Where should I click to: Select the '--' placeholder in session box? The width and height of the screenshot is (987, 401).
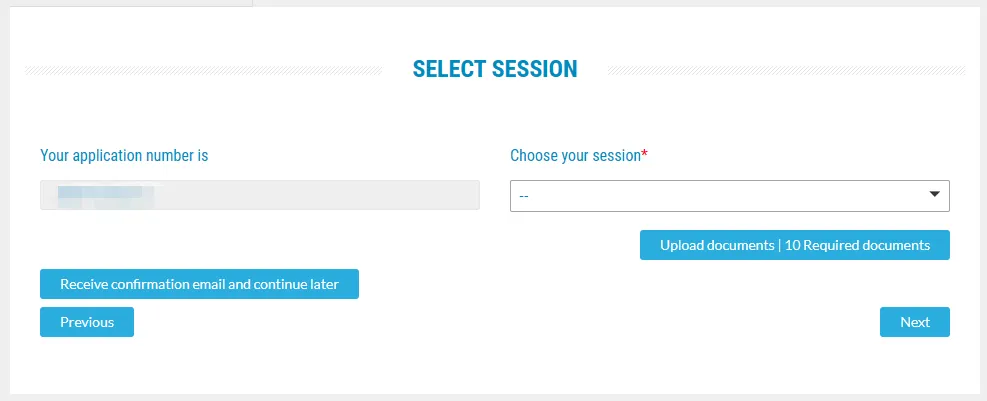point(524,196)
